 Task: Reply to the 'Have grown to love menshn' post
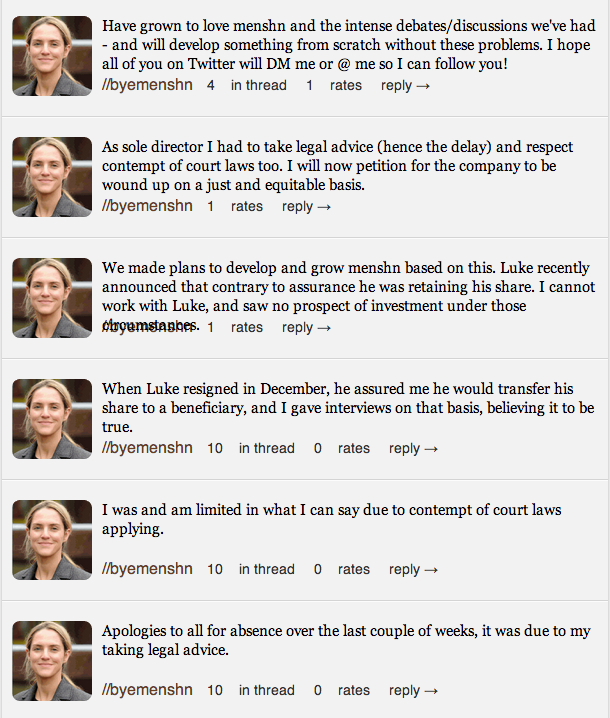(405, 86)
